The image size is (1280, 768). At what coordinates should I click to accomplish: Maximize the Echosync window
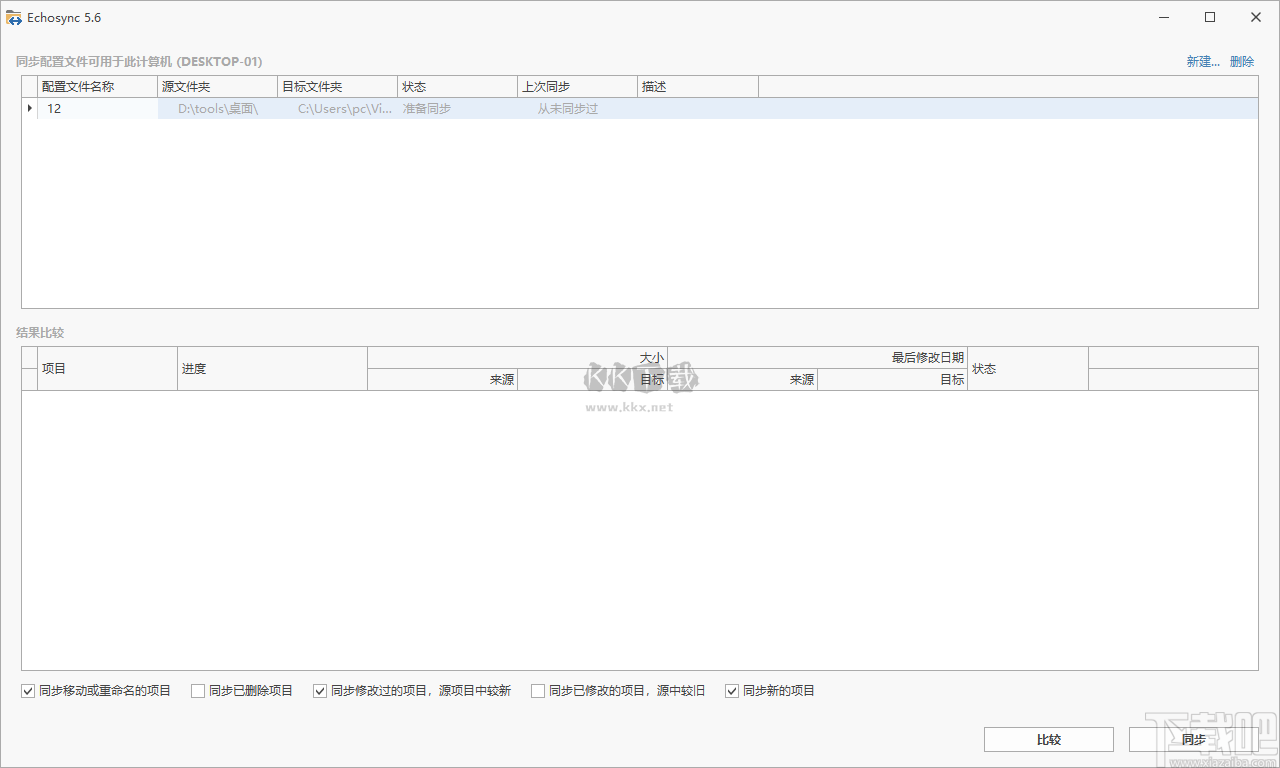[x=1209, y=17]
